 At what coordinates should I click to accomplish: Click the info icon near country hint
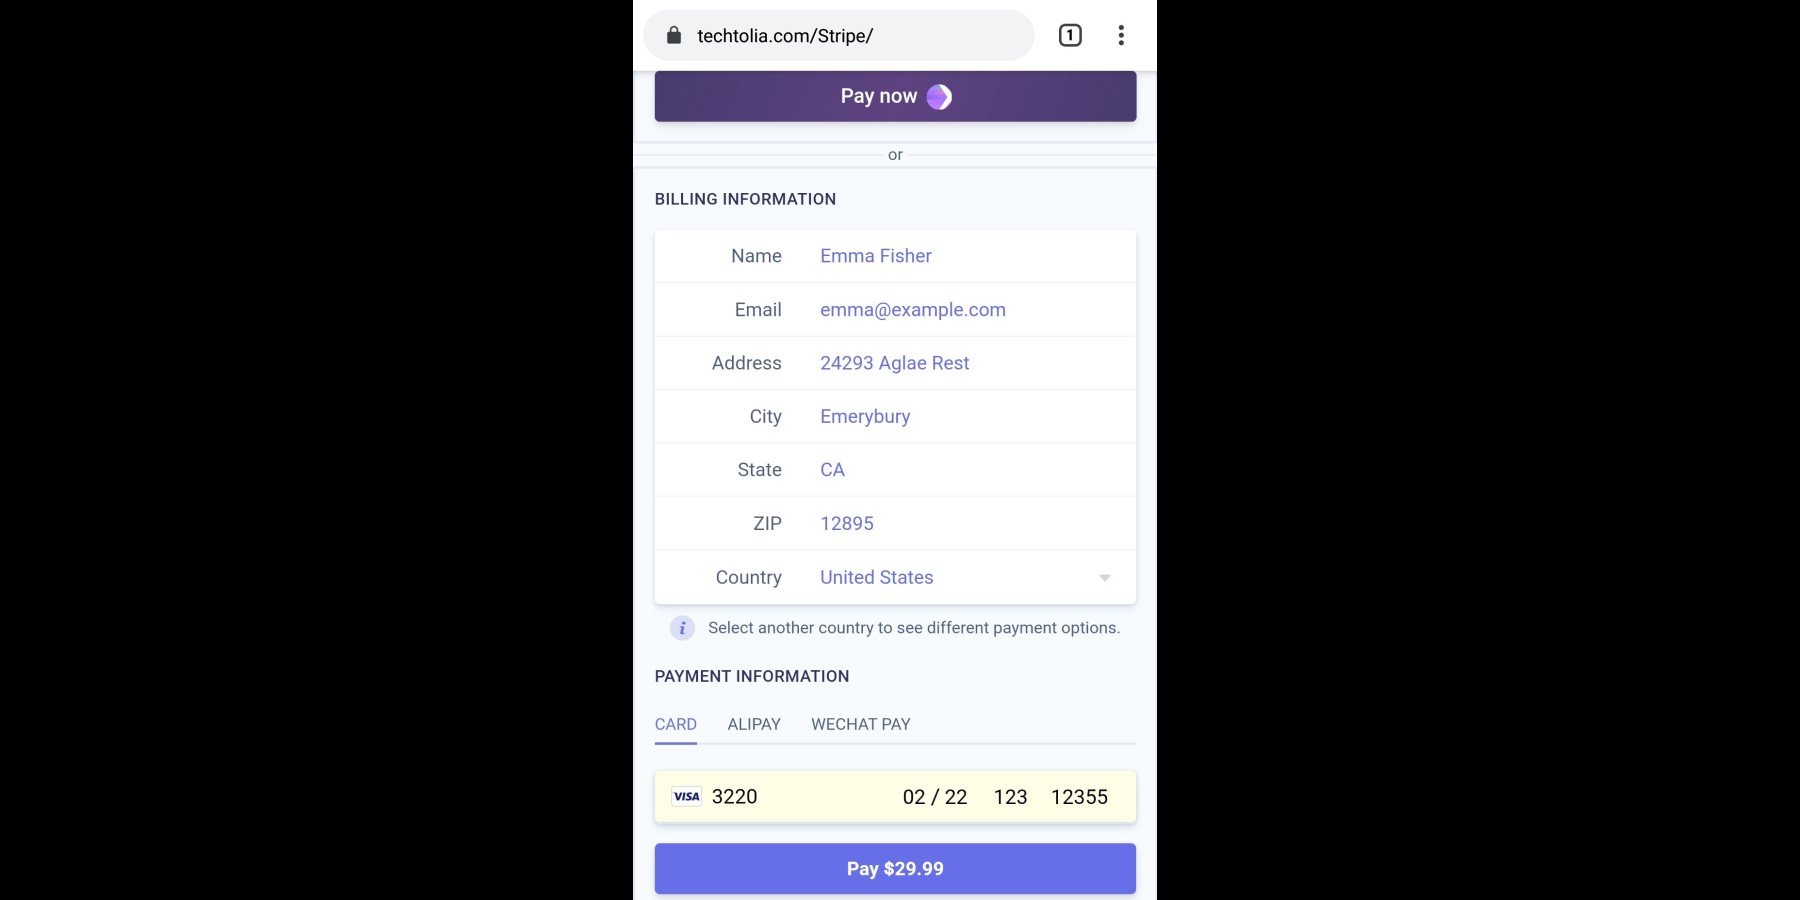[x=682, y=628]
